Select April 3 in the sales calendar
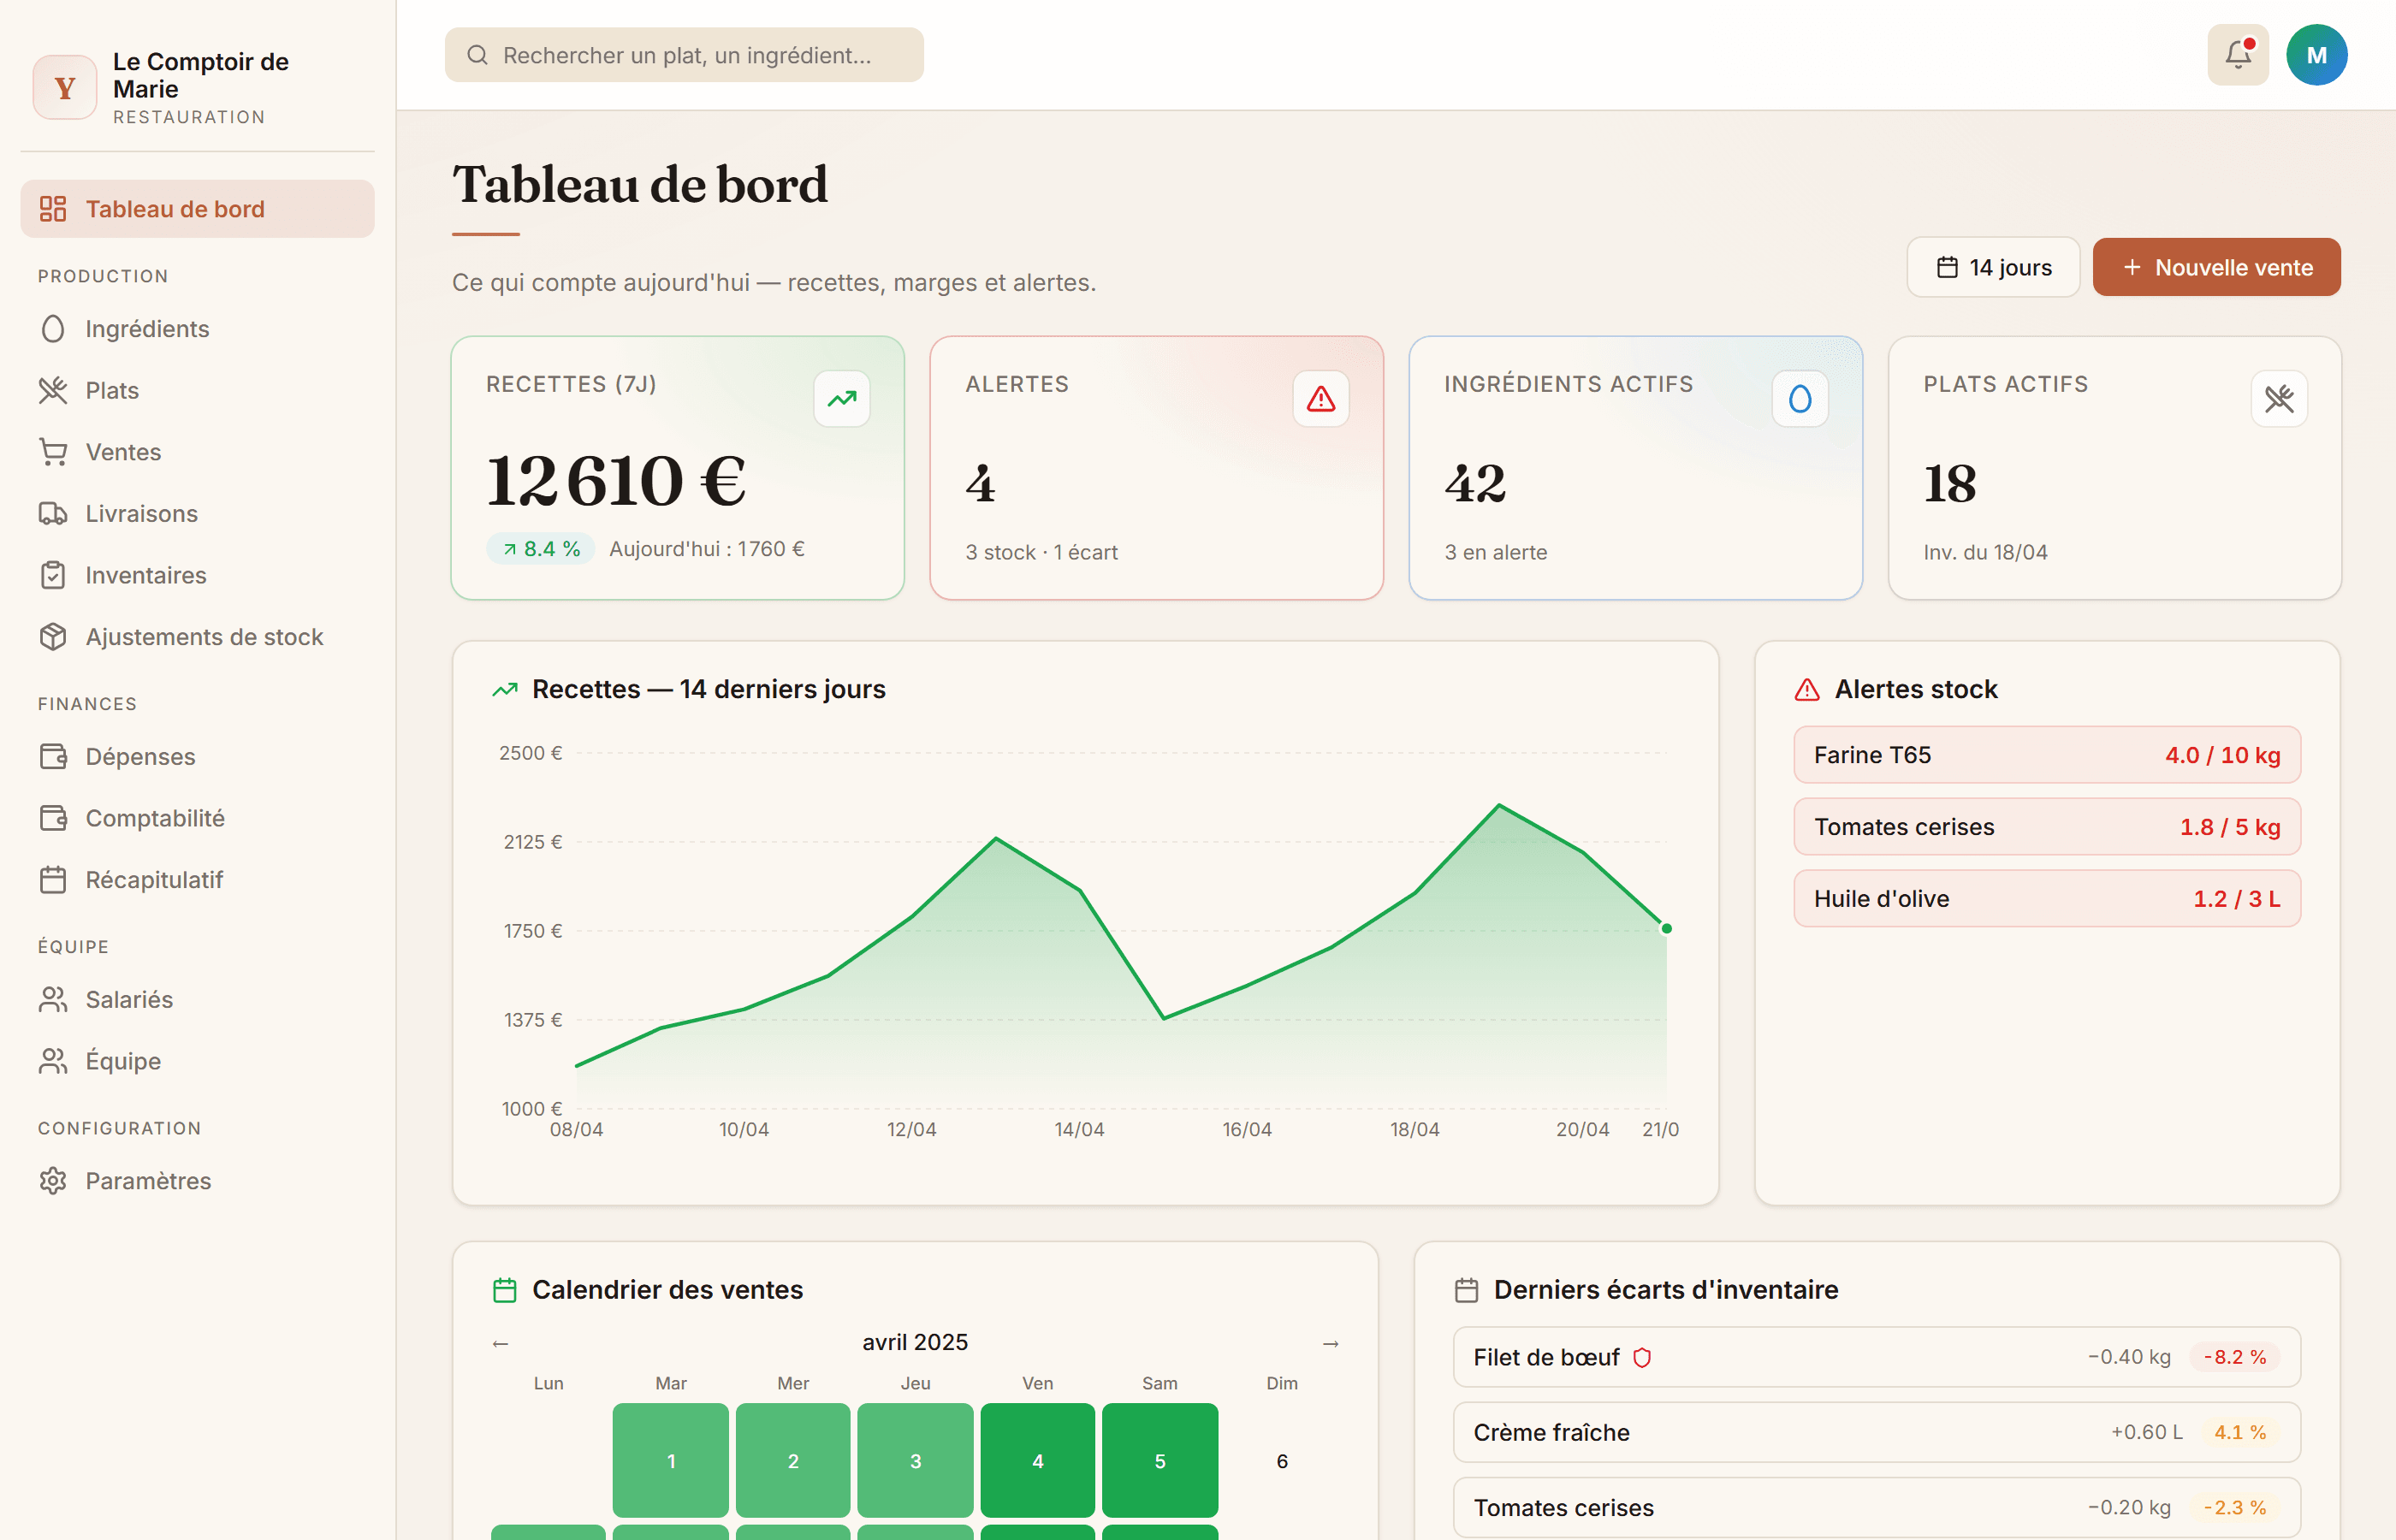The height and width of the screenshot is (1540, 2396). point(915,1460)
